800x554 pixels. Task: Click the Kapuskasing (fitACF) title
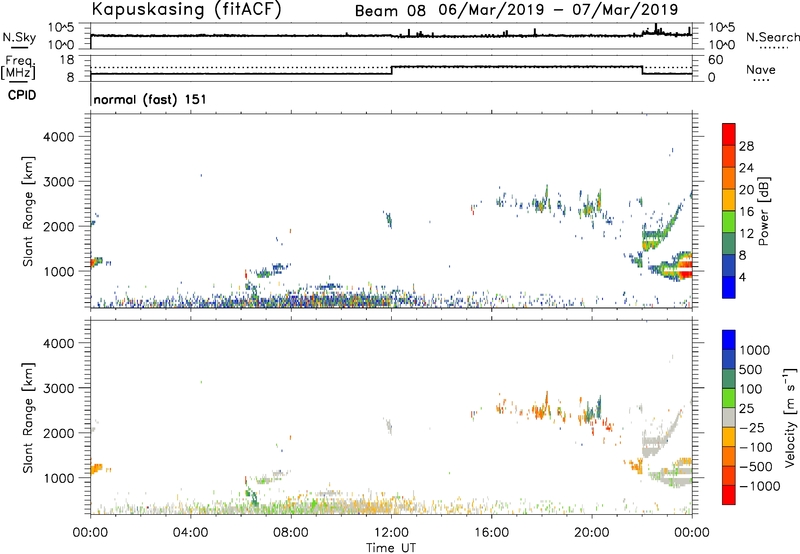[186, 9]
